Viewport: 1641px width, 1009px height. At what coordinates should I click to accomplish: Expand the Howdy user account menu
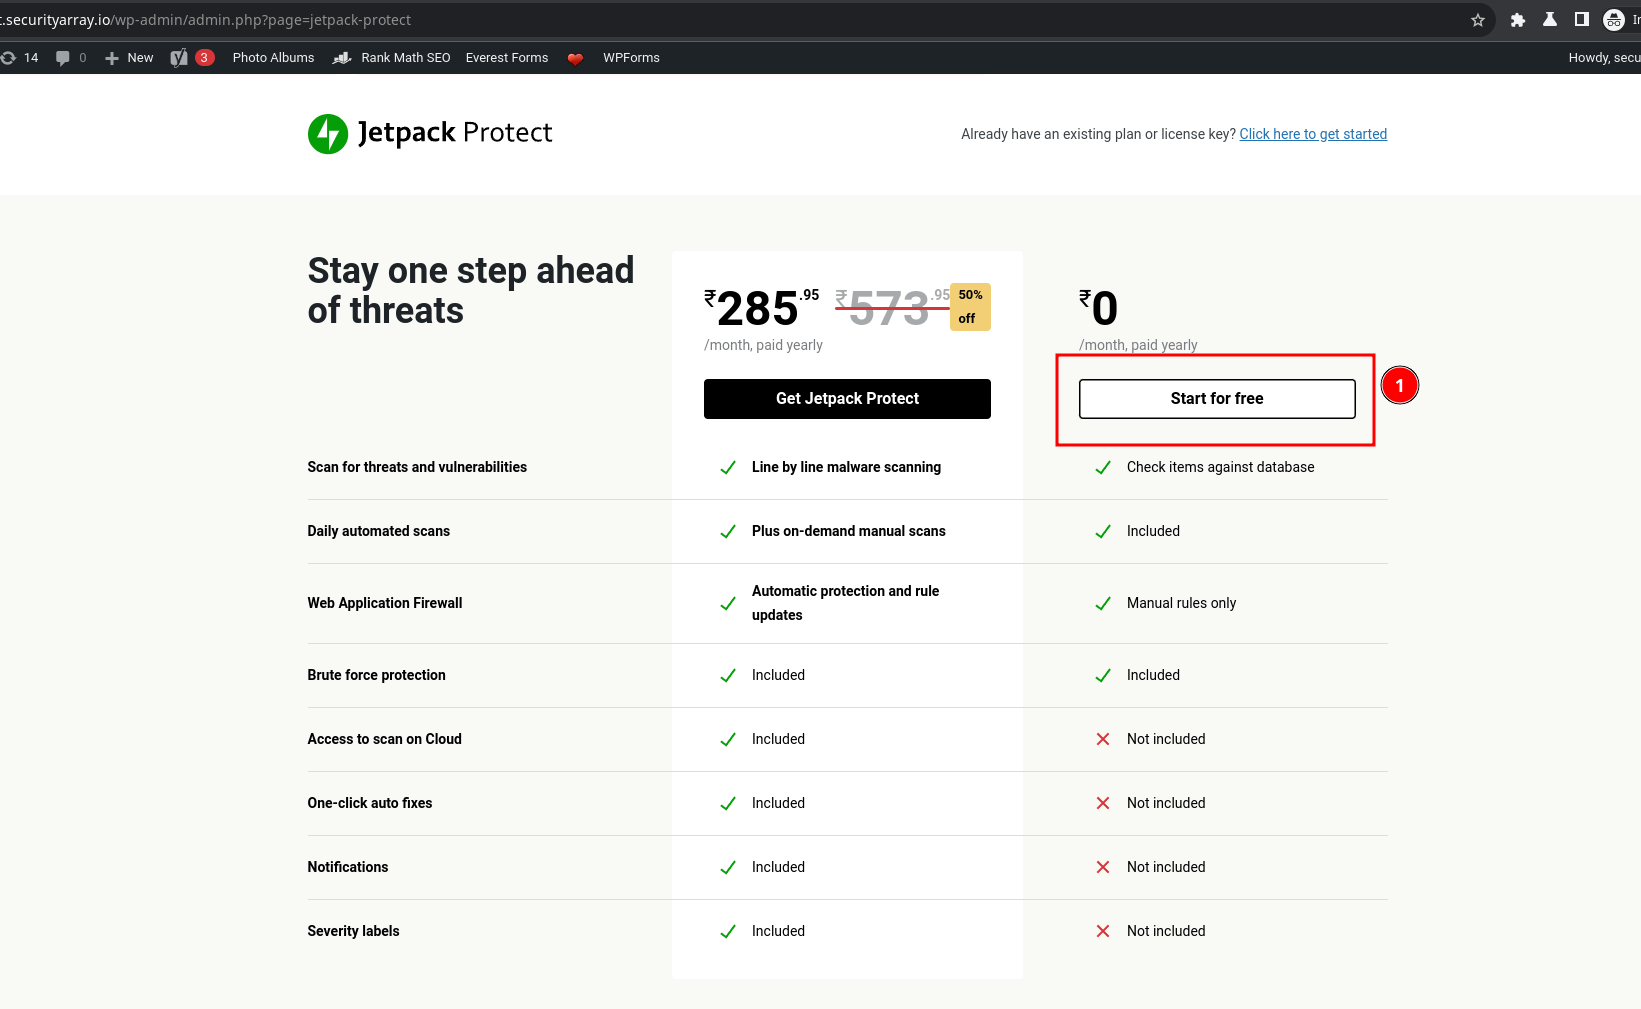coord(1602,58)
